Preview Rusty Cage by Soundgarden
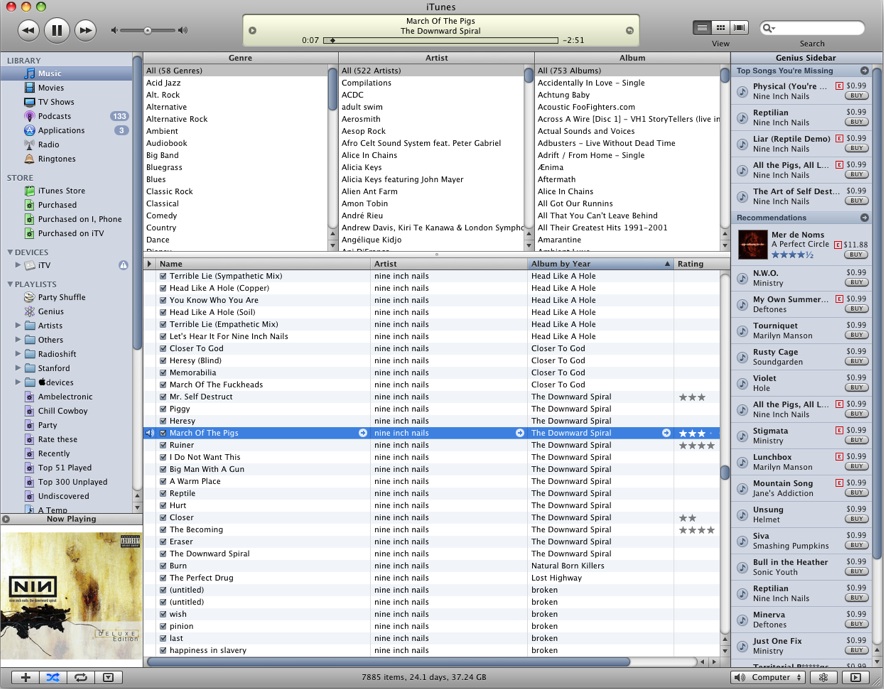The image size is (884, 689). 742,357
